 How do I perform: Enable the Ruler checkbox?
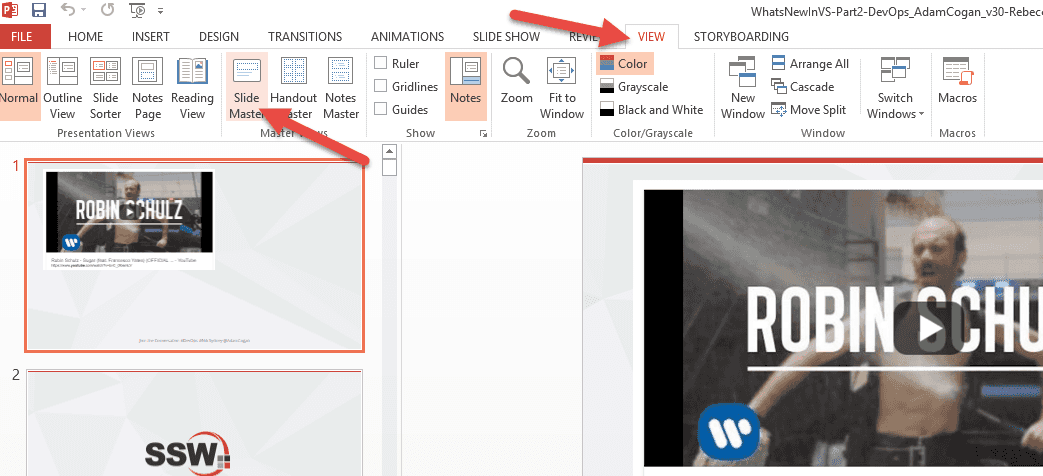(x=381, y=64)
